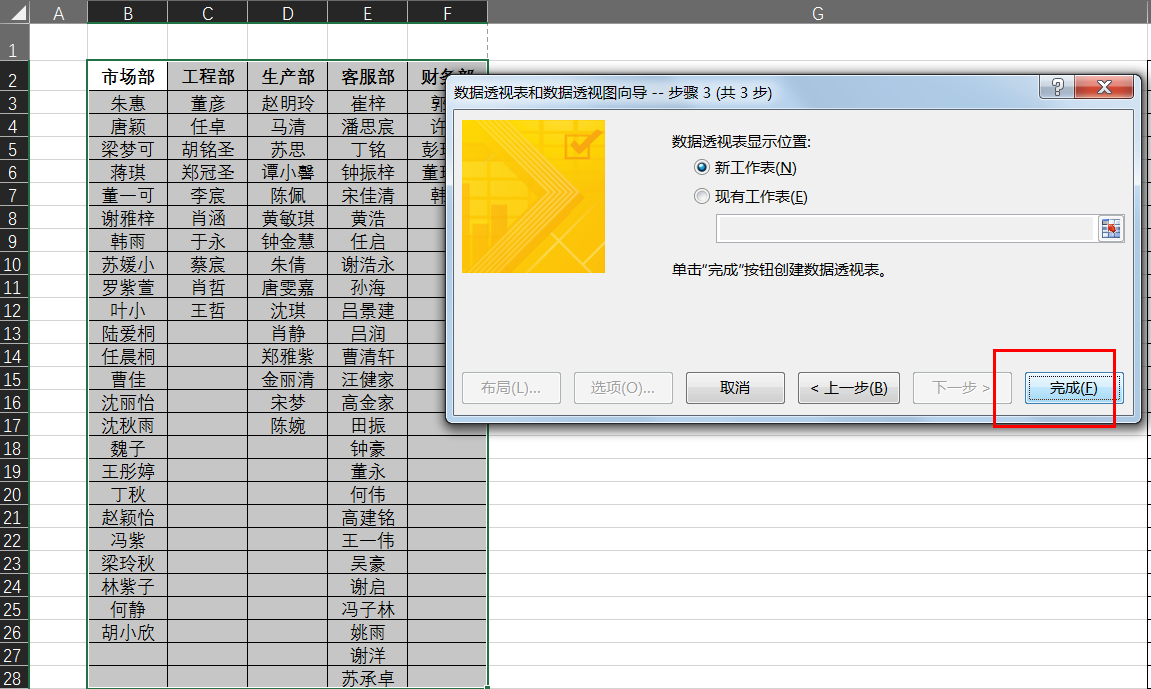Click the cell containing 潘思宸
This screenshot has height=689, width=1151.
pos(368,126)
